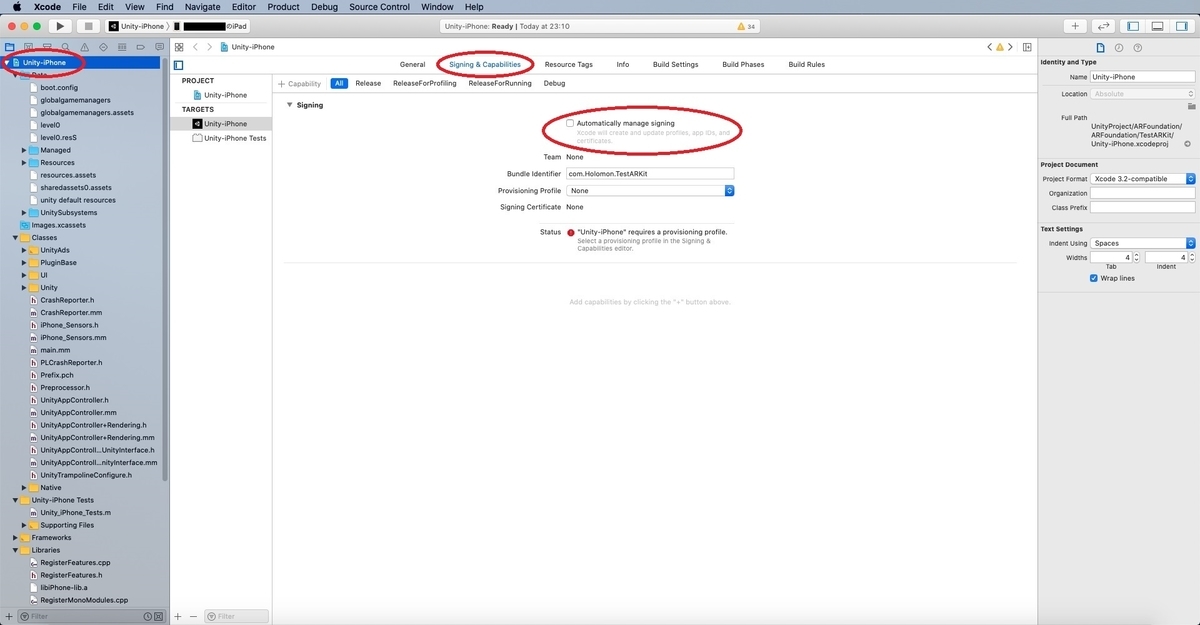This screenshot has height=625, width=1200.
Task: Open the Find navigator magnifier icon
Action: coord(65,47)
